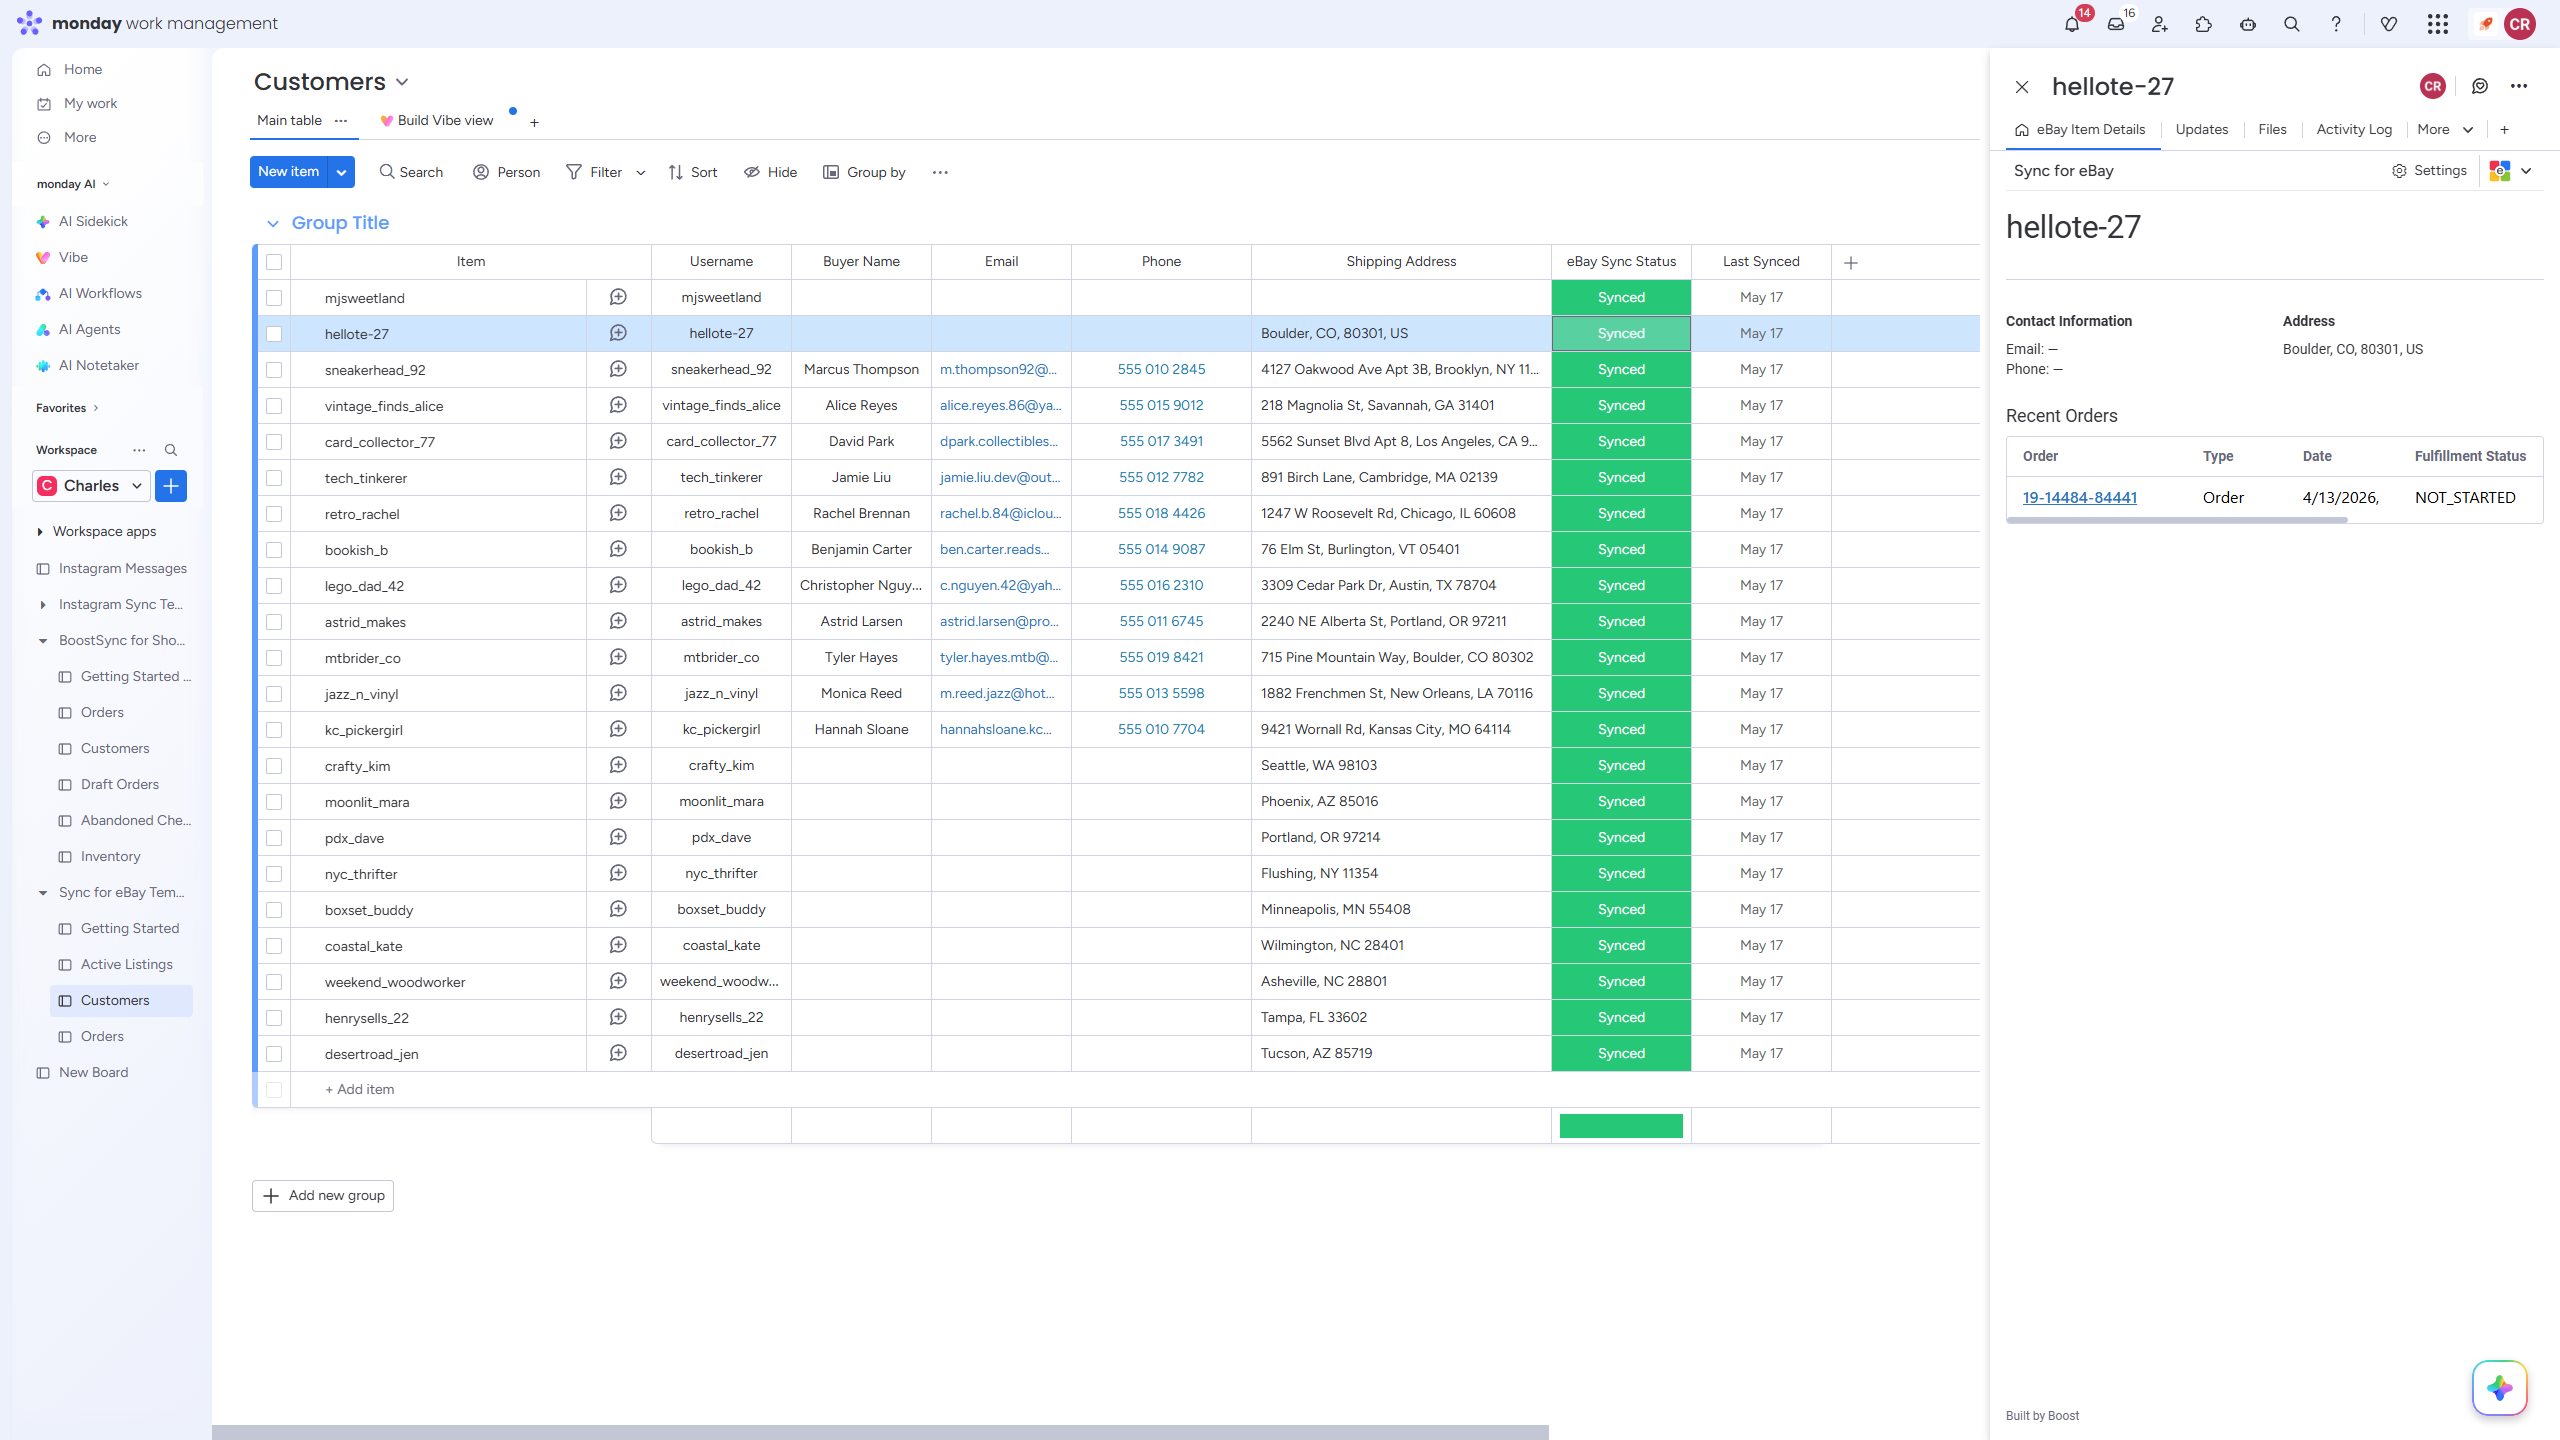The image size is (2560, 1440).
Task: Click the workspace search magnifier icon
Action: tap(171, 450)
